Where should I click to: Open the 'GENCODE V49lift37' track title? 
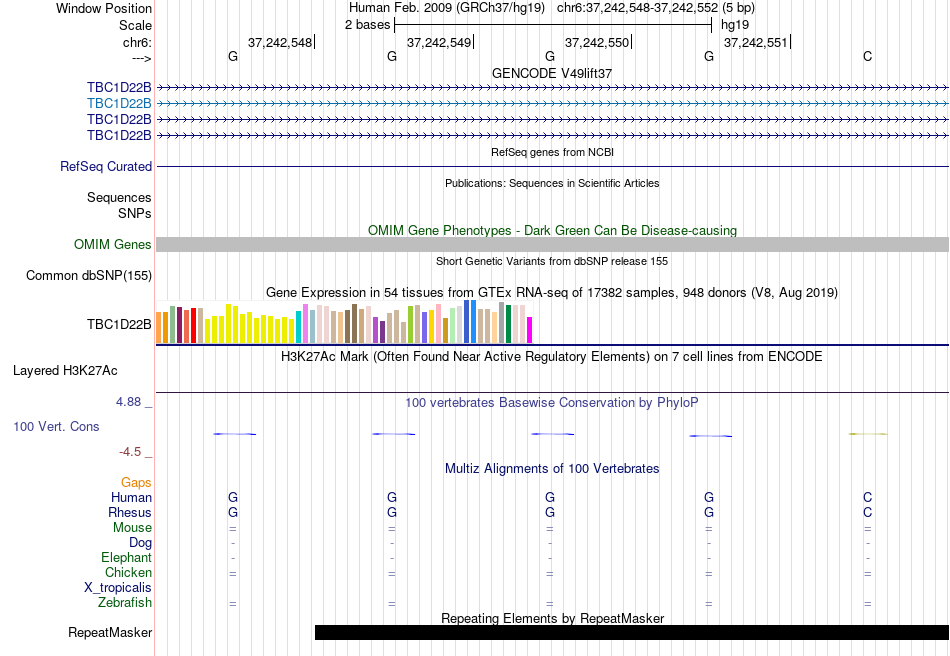pyautogui.click(x=552, y=73)
